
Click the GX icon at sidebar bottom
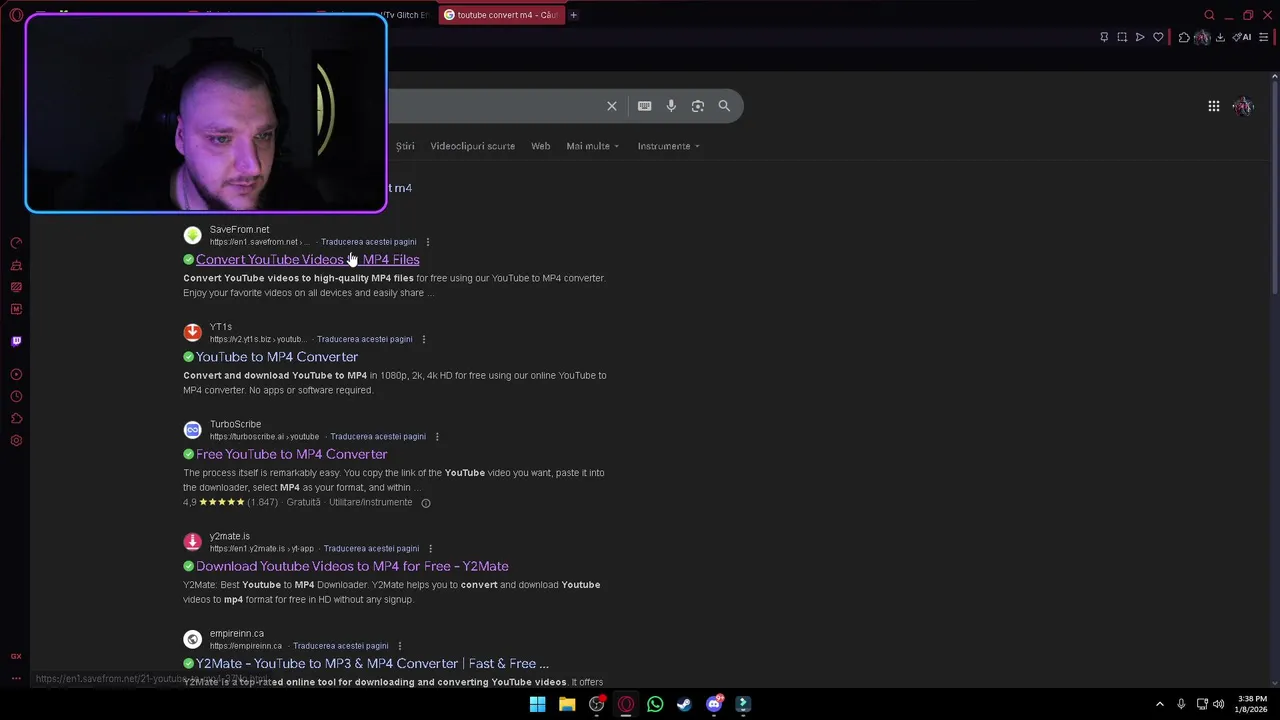16,656
